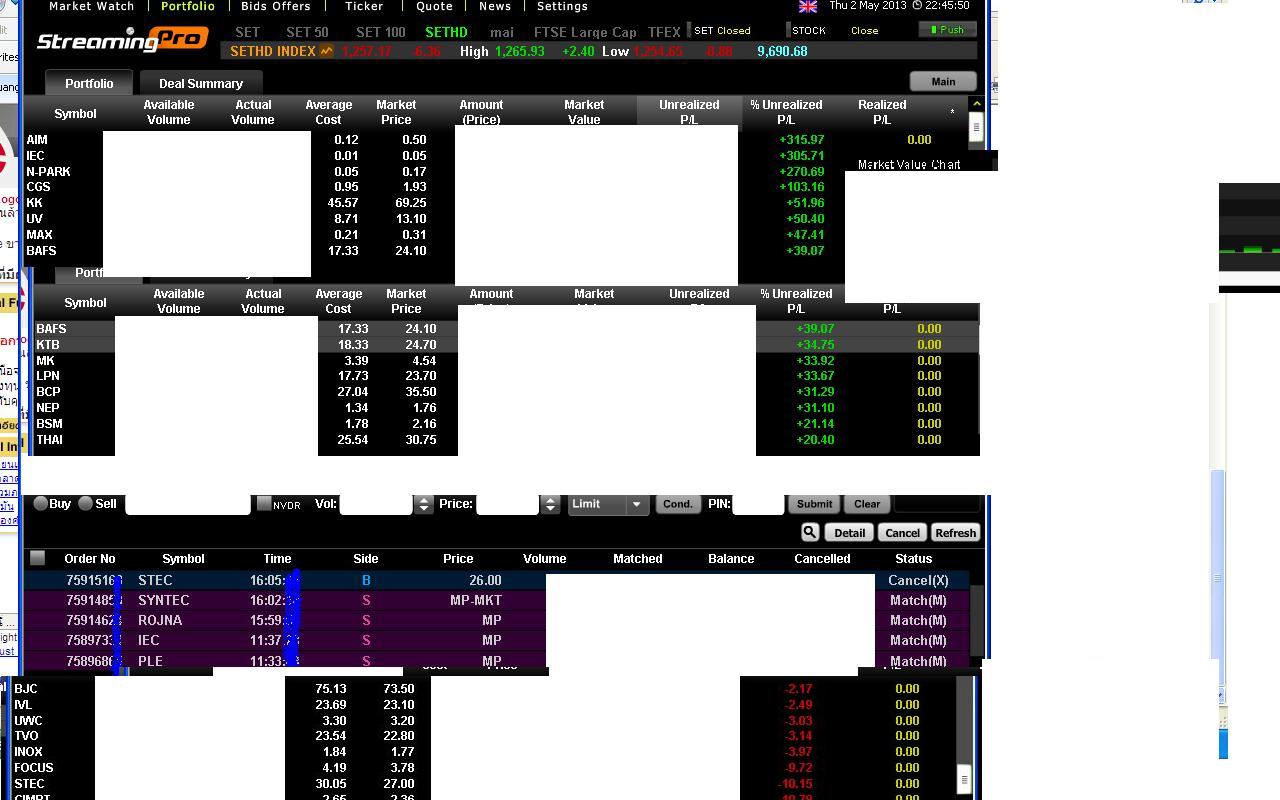The image size is (1280, 800).
Task: Switch to the Deal Summary tab
Action: pos(201,83)
